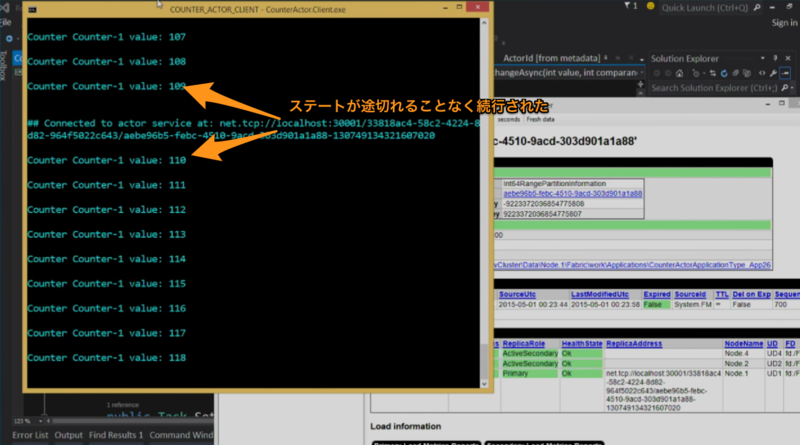Sync with Active Document in Solution Explorer
This screenshot has width=800, height=445.
[x=713, y=73]
